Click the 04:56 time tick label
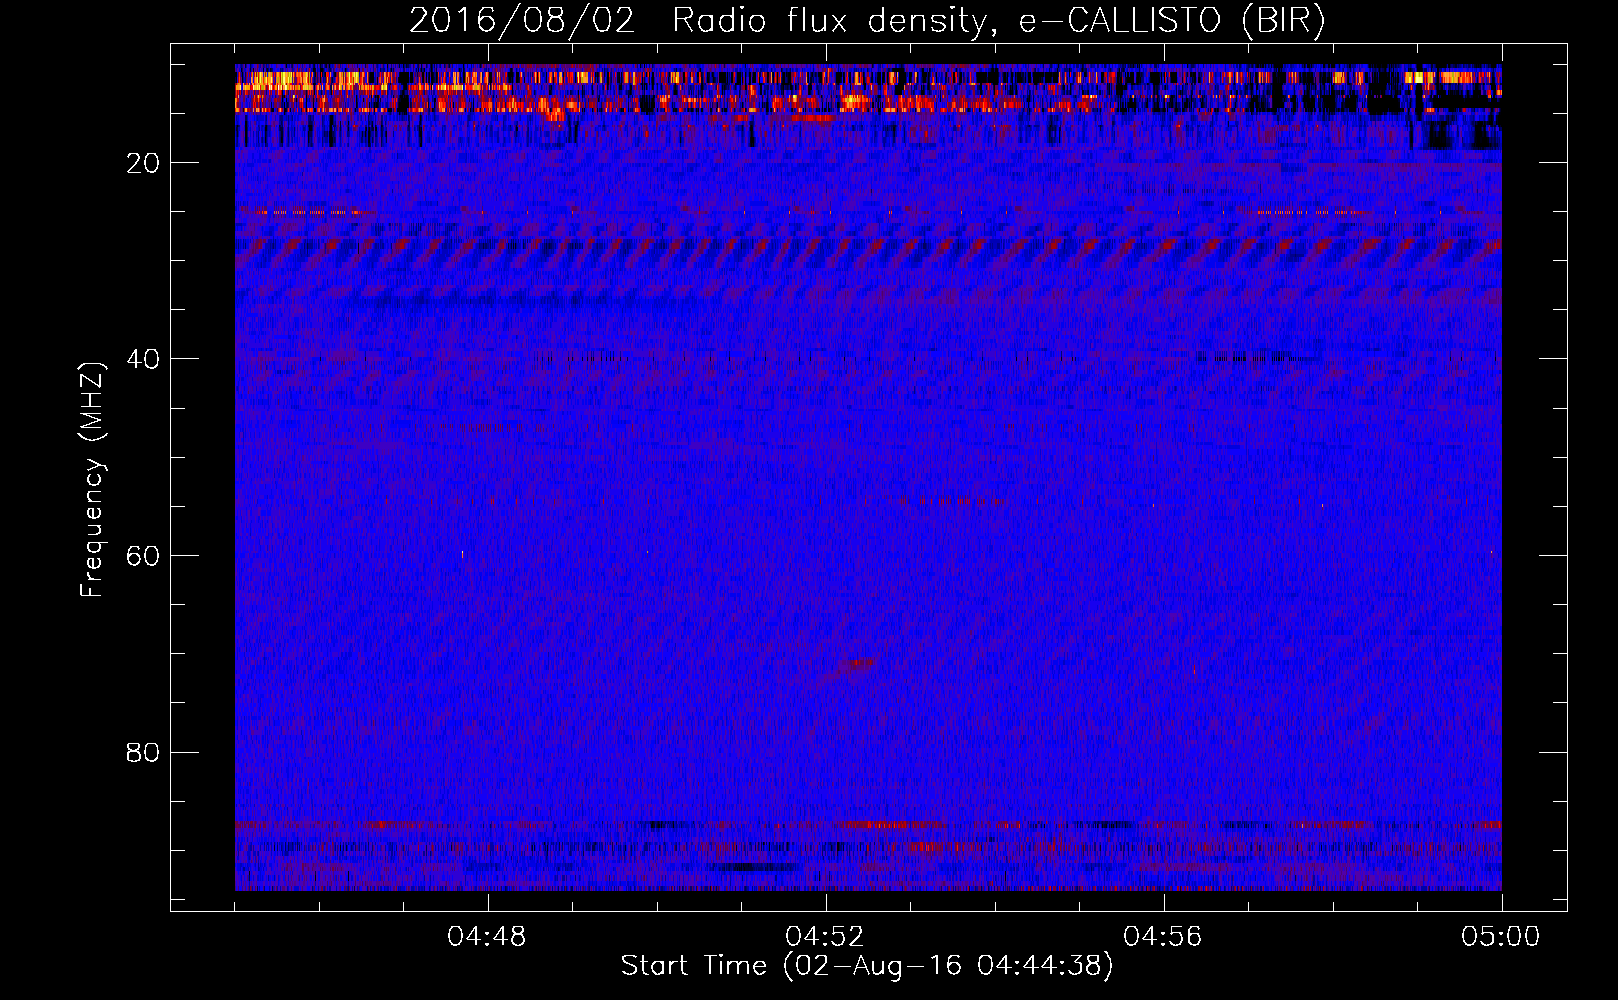Image resolution: width=1618 pixels, height=1000 pixels. click(x=1163, y=937)
